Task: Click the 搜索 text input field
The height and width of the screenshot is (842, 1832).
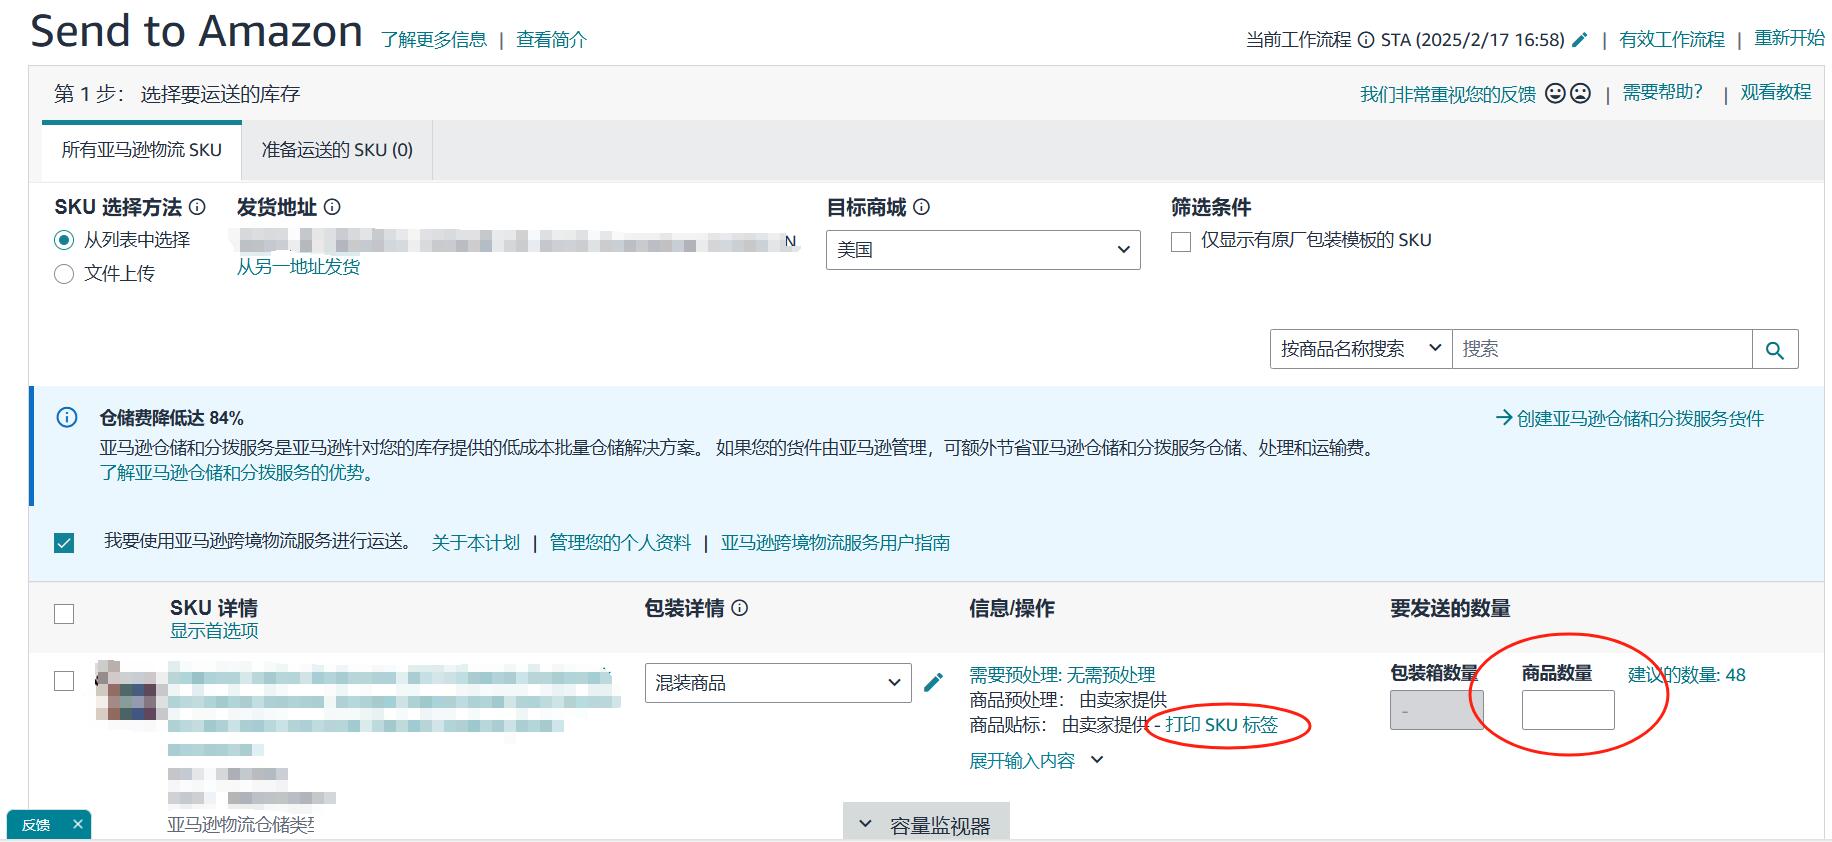Action: (x=1602, y=349)
